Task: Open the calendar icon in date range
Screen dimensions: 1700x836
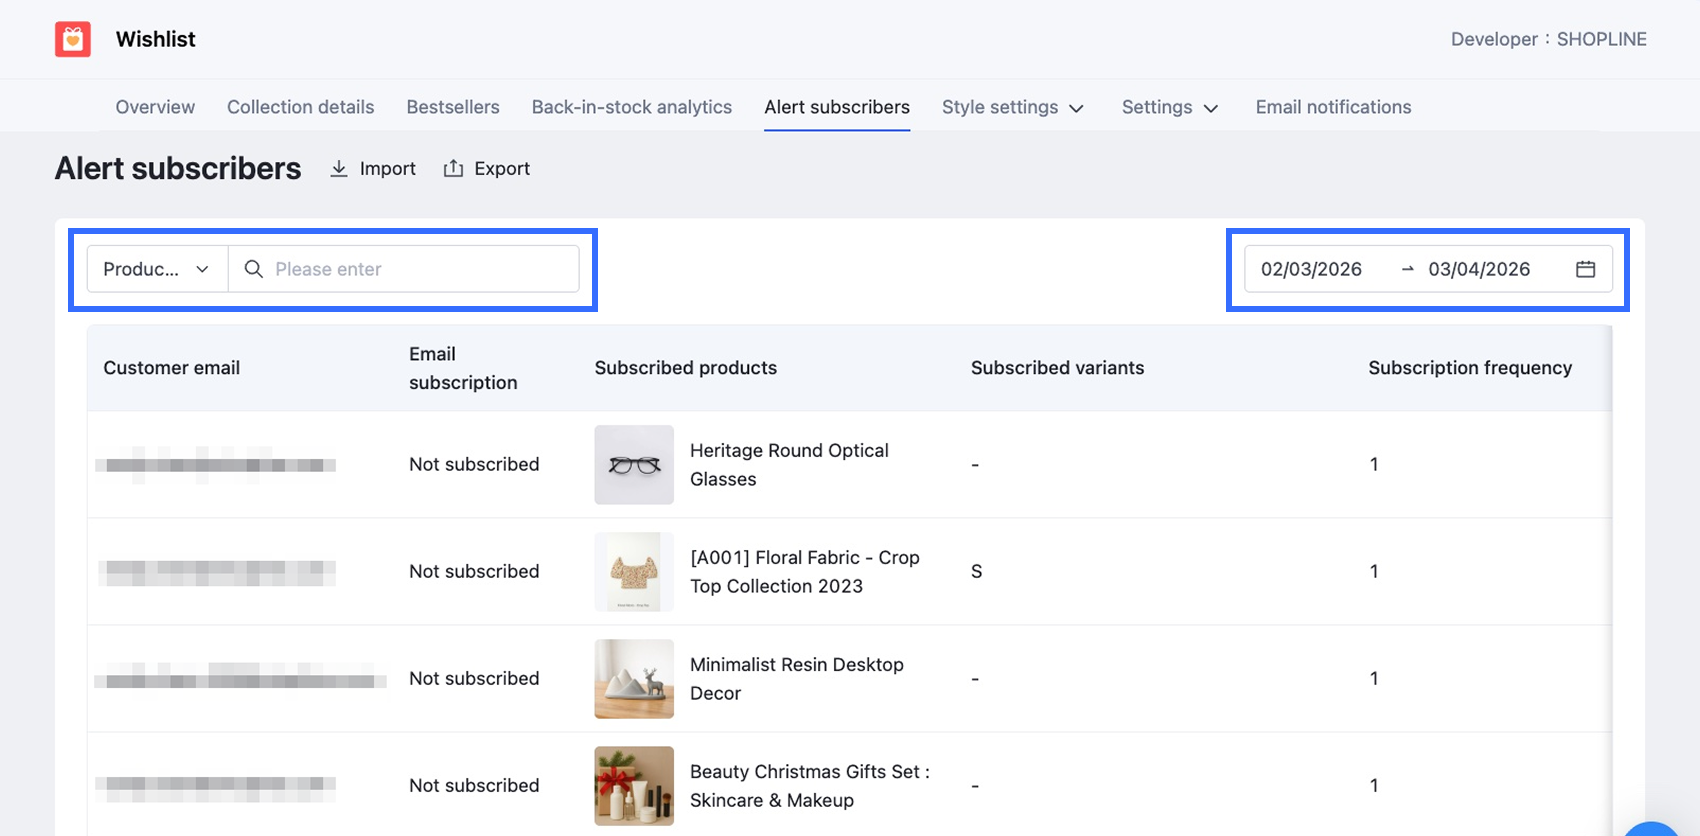Action: tap(1585, 269)
